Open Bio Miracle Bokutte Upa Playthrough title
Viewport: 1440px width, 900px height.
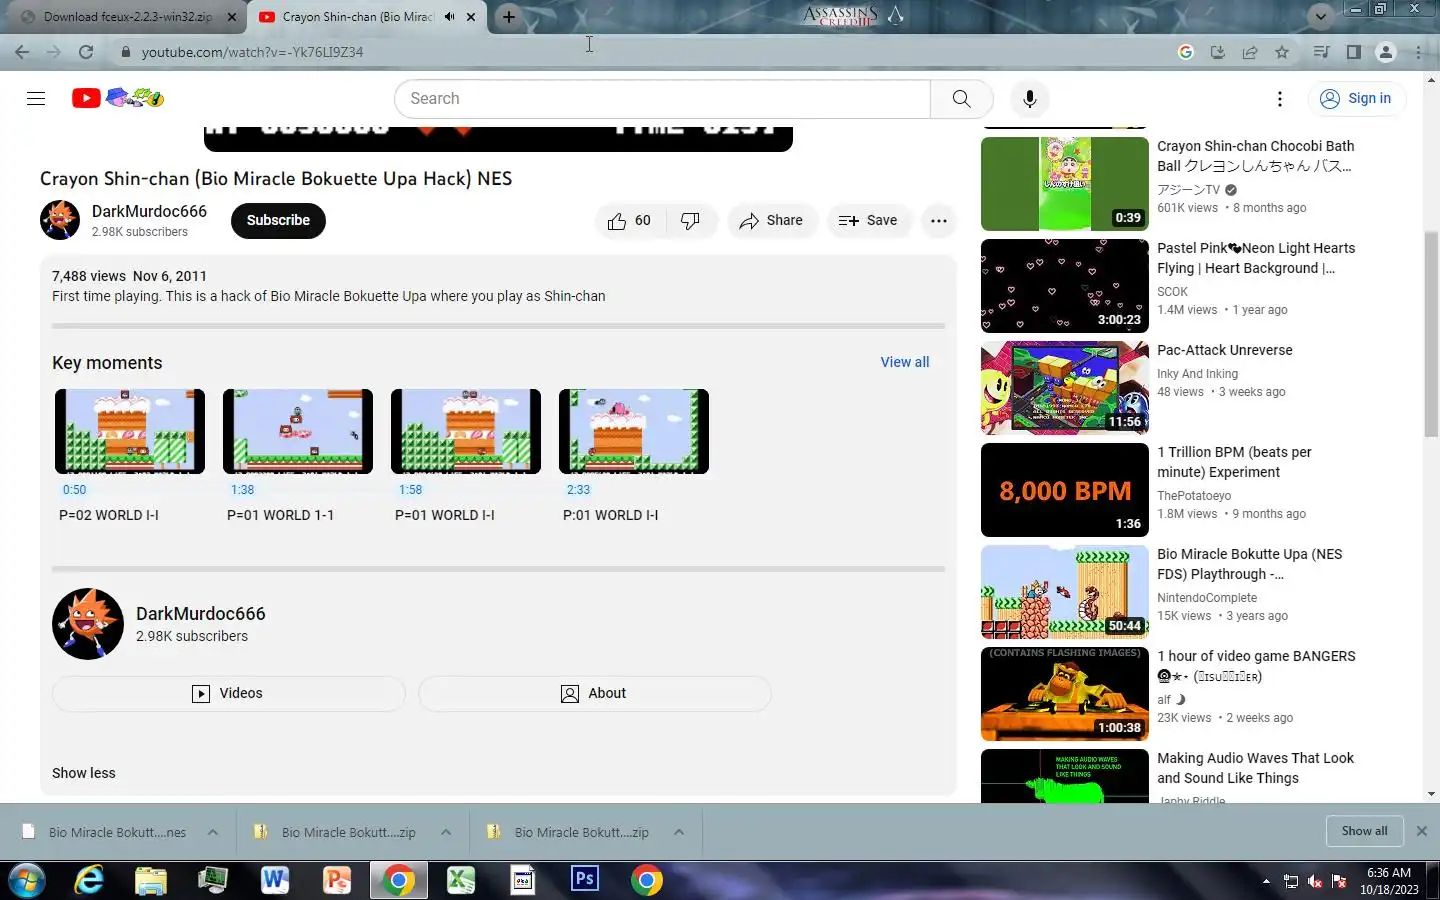[1250, 564]
